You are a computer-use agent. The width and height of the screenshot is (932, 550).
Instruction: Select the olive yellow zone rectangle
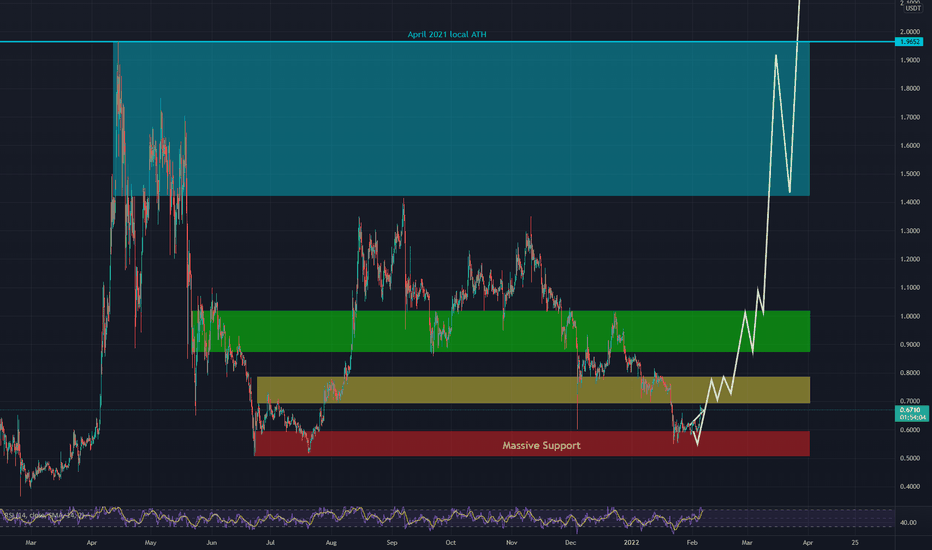pyautogui.click(x=533, y=390)
